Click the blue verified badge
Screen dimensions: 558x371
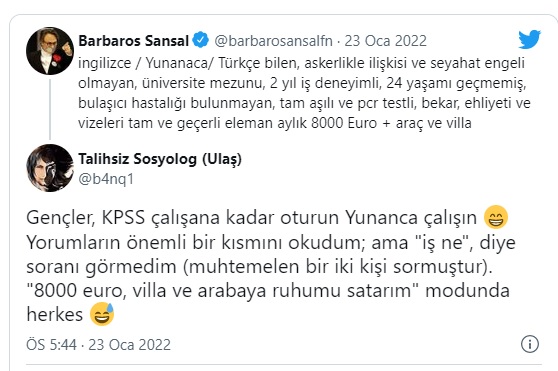point(201,40)
